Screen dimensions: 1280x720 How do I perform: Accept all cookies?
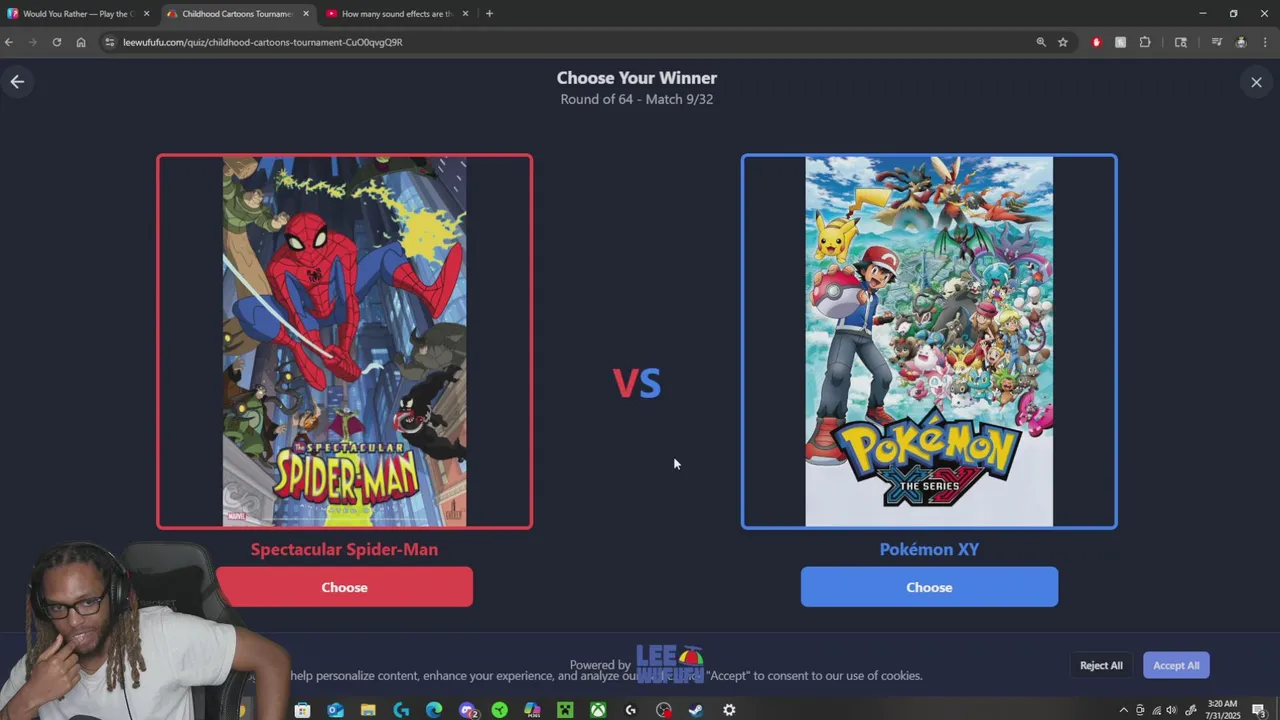tap(1176, 665)
